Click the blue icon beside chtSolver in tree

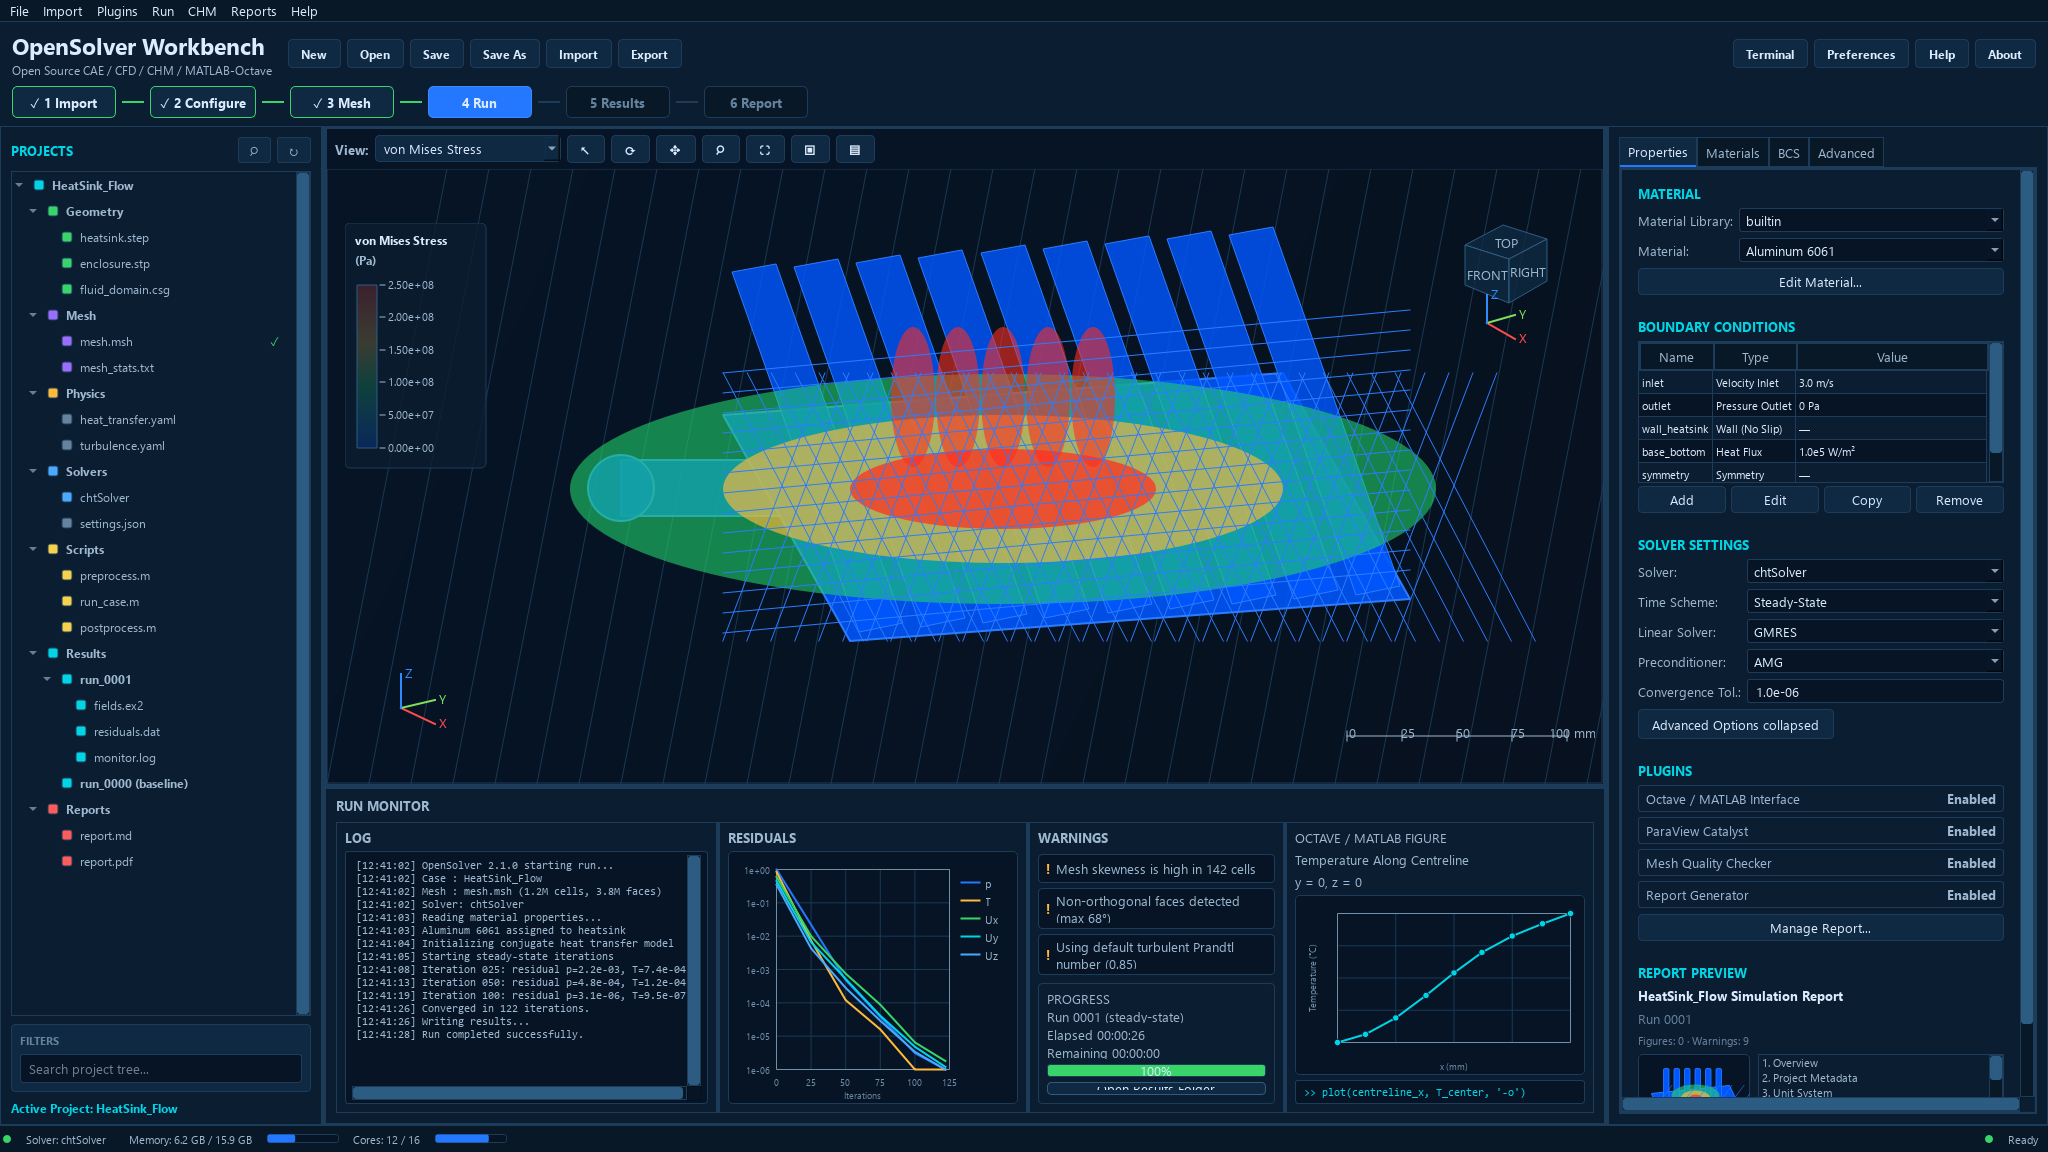(67, 498)
